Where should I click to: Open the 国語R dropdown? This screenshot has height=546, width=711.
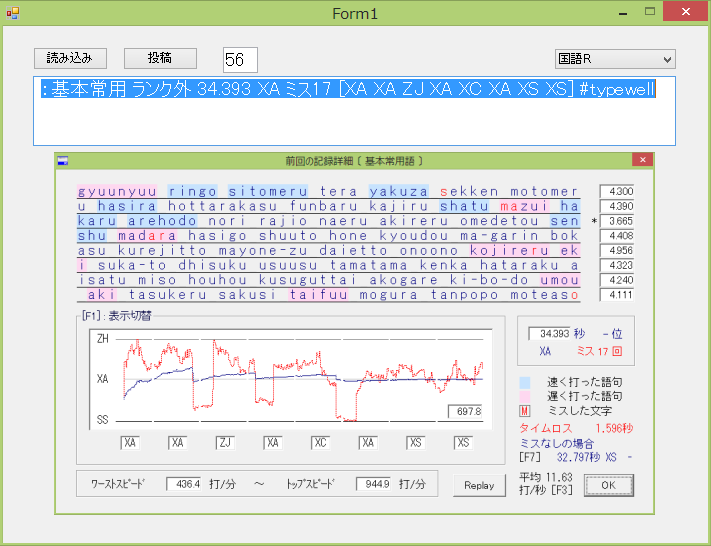pyautogui.click(x=615, y=59)
